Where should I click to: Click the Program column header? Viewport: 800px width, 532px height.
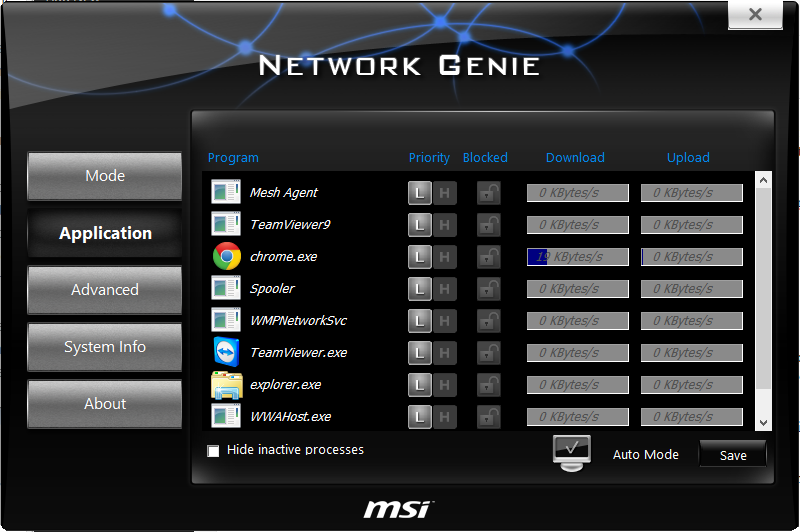(233, 158)
